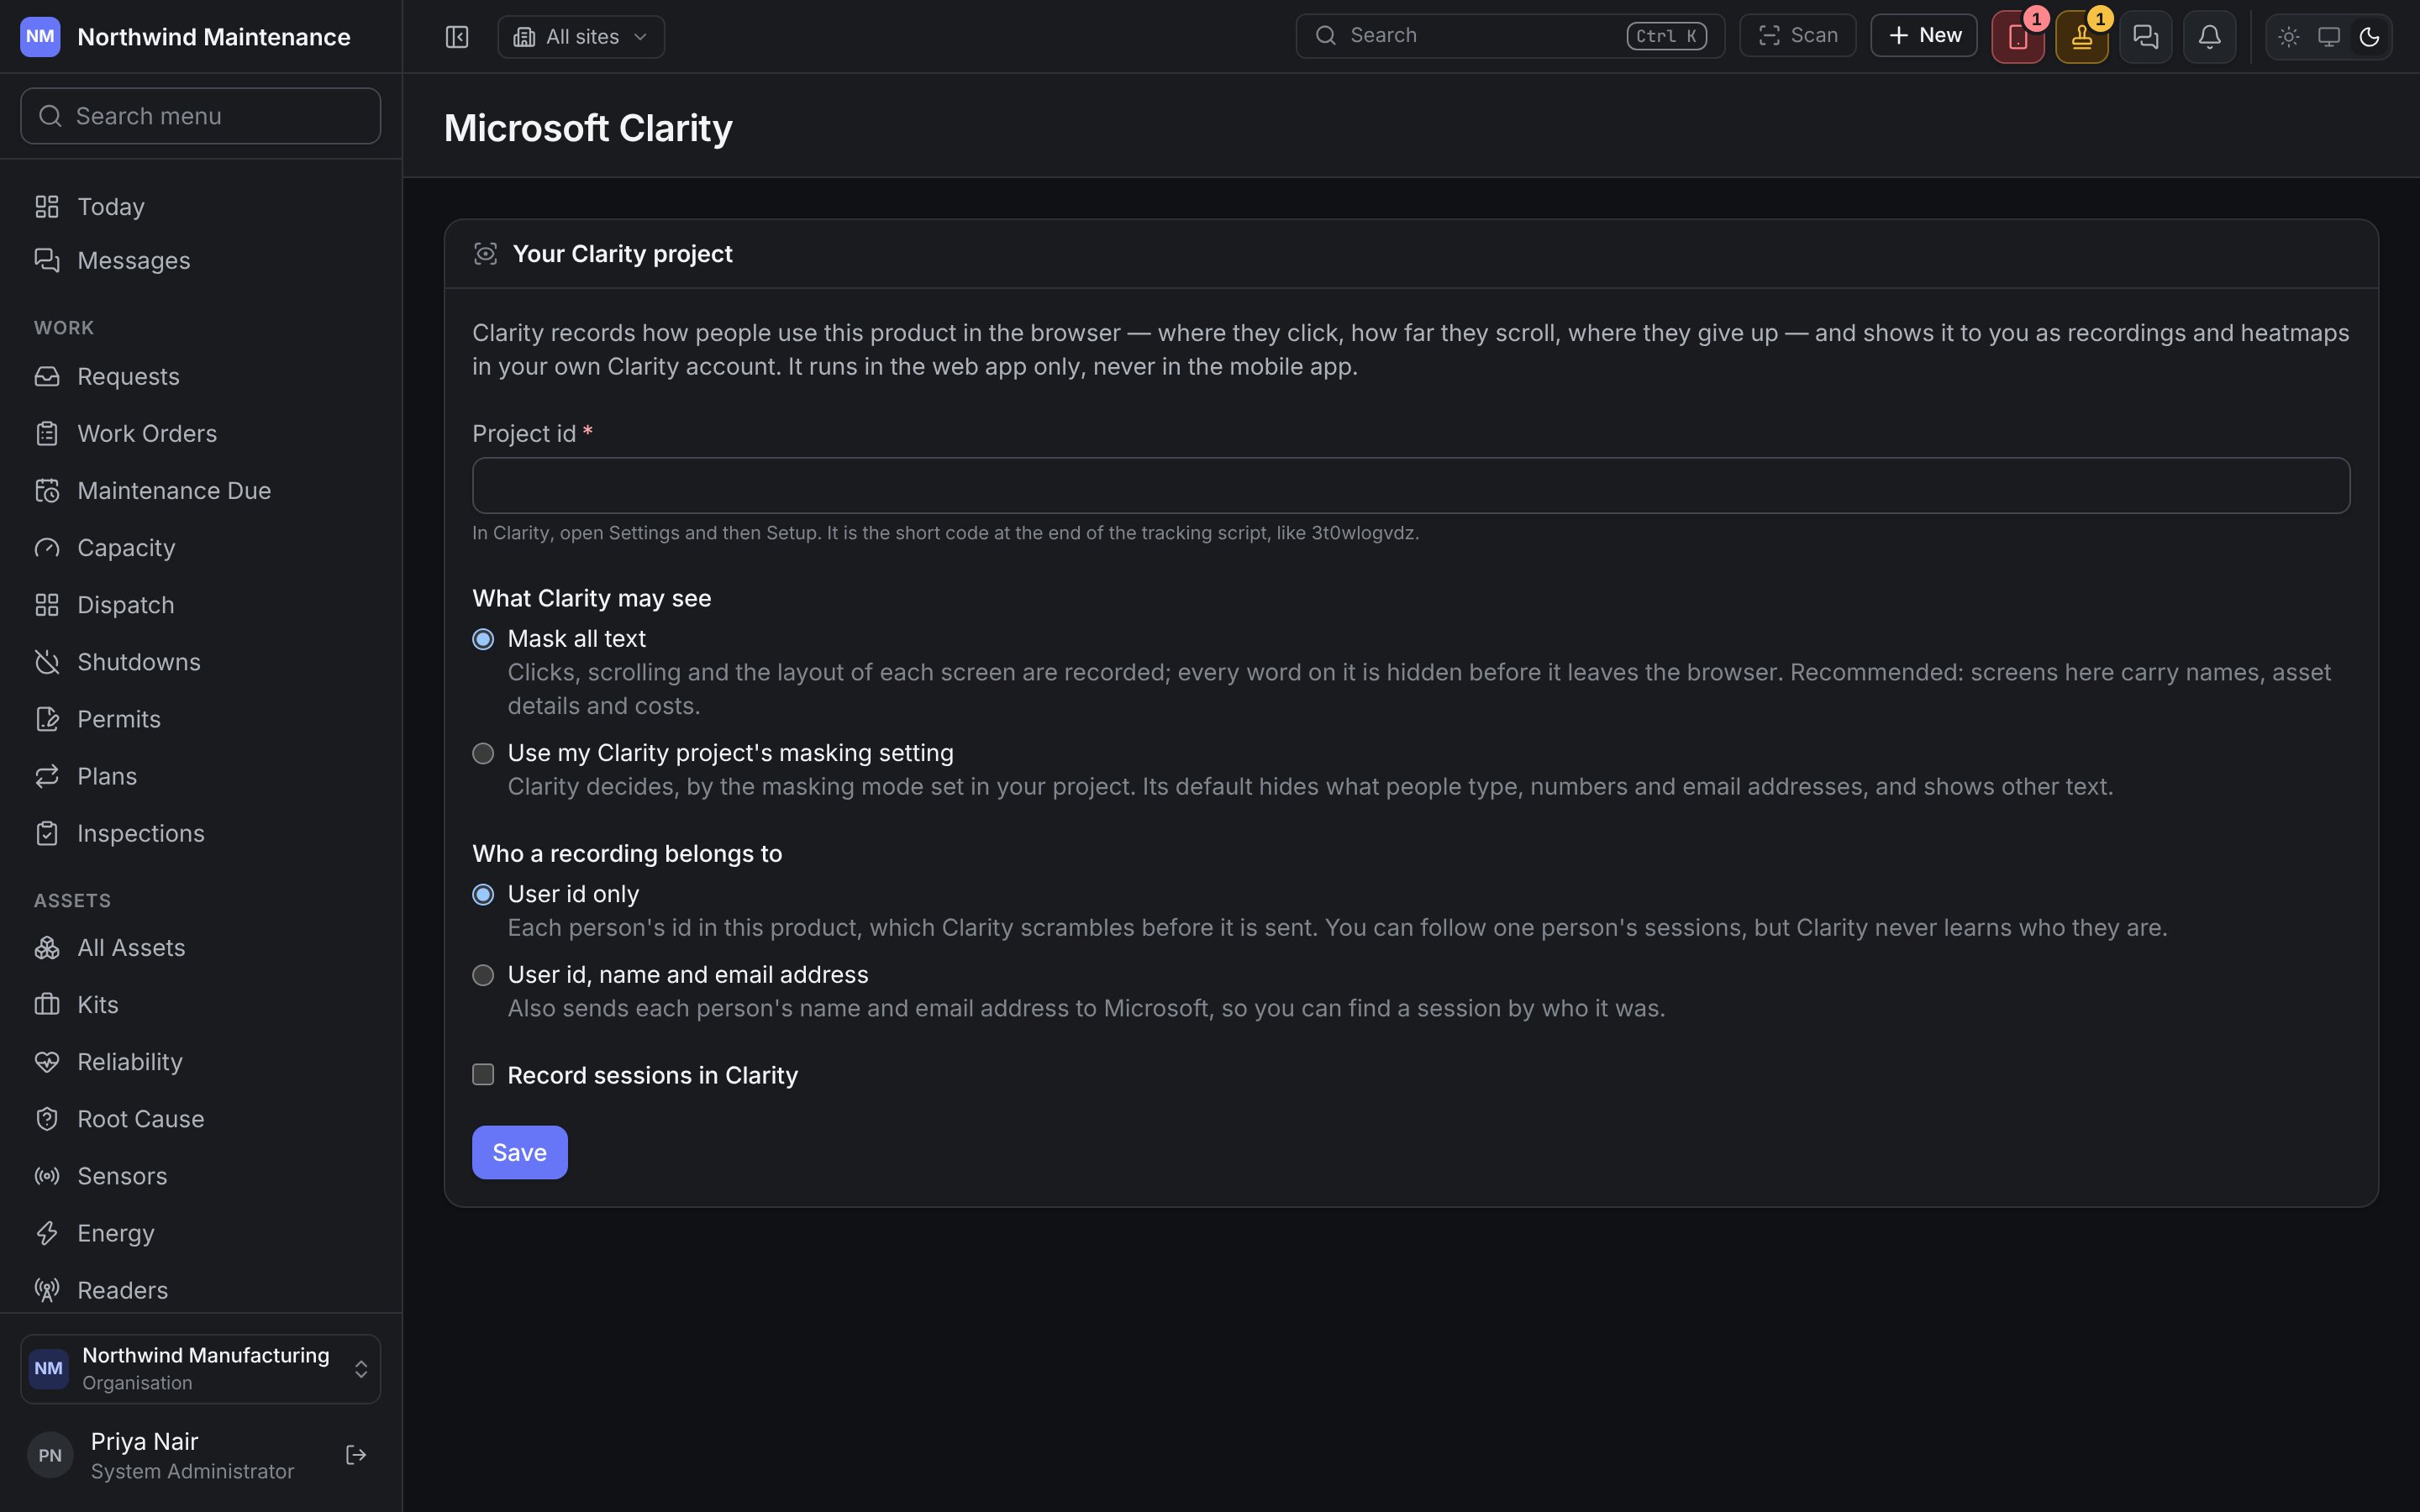Go to Maintenance Due

200,491
